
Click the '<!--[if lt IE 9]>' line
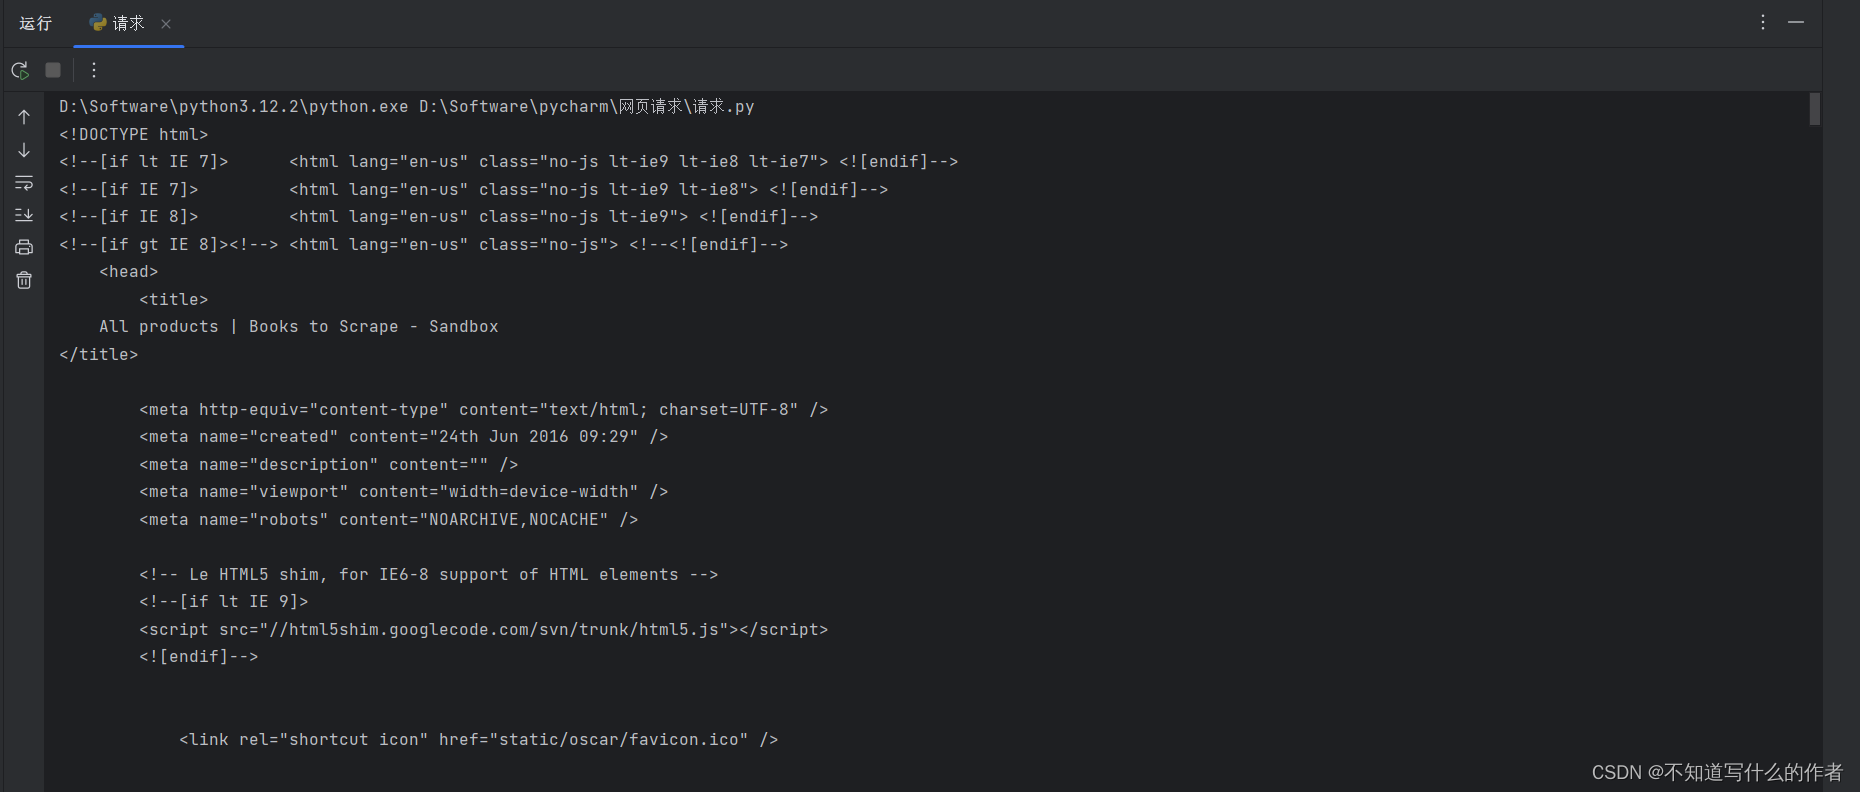pyautogui.click(x=224, y=601)
